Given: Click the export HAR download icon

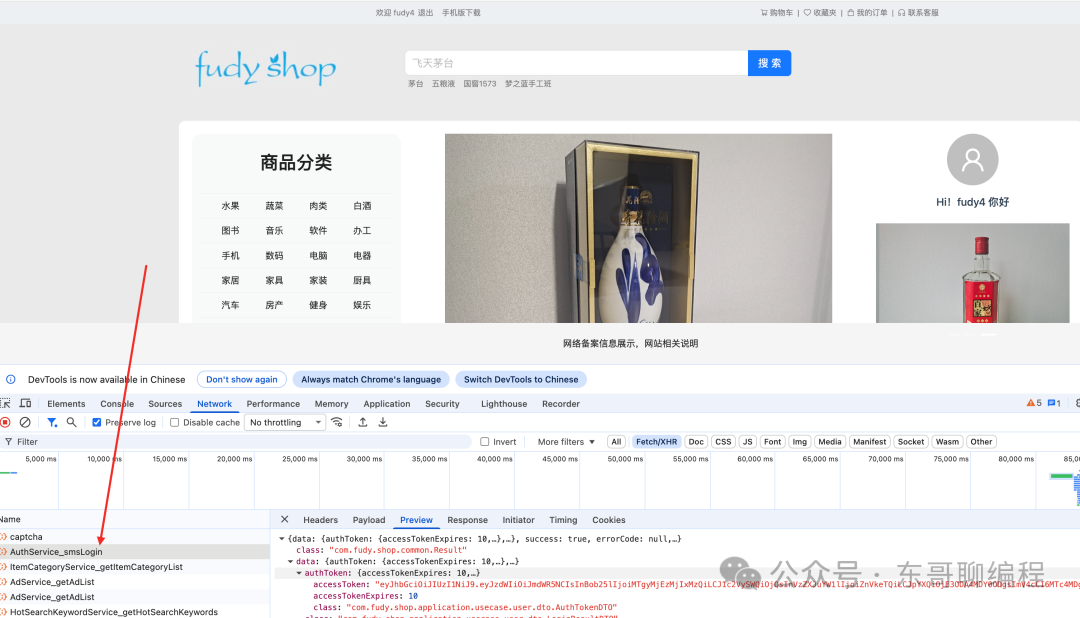Looking at the screenshot, I should pos(383,422).
